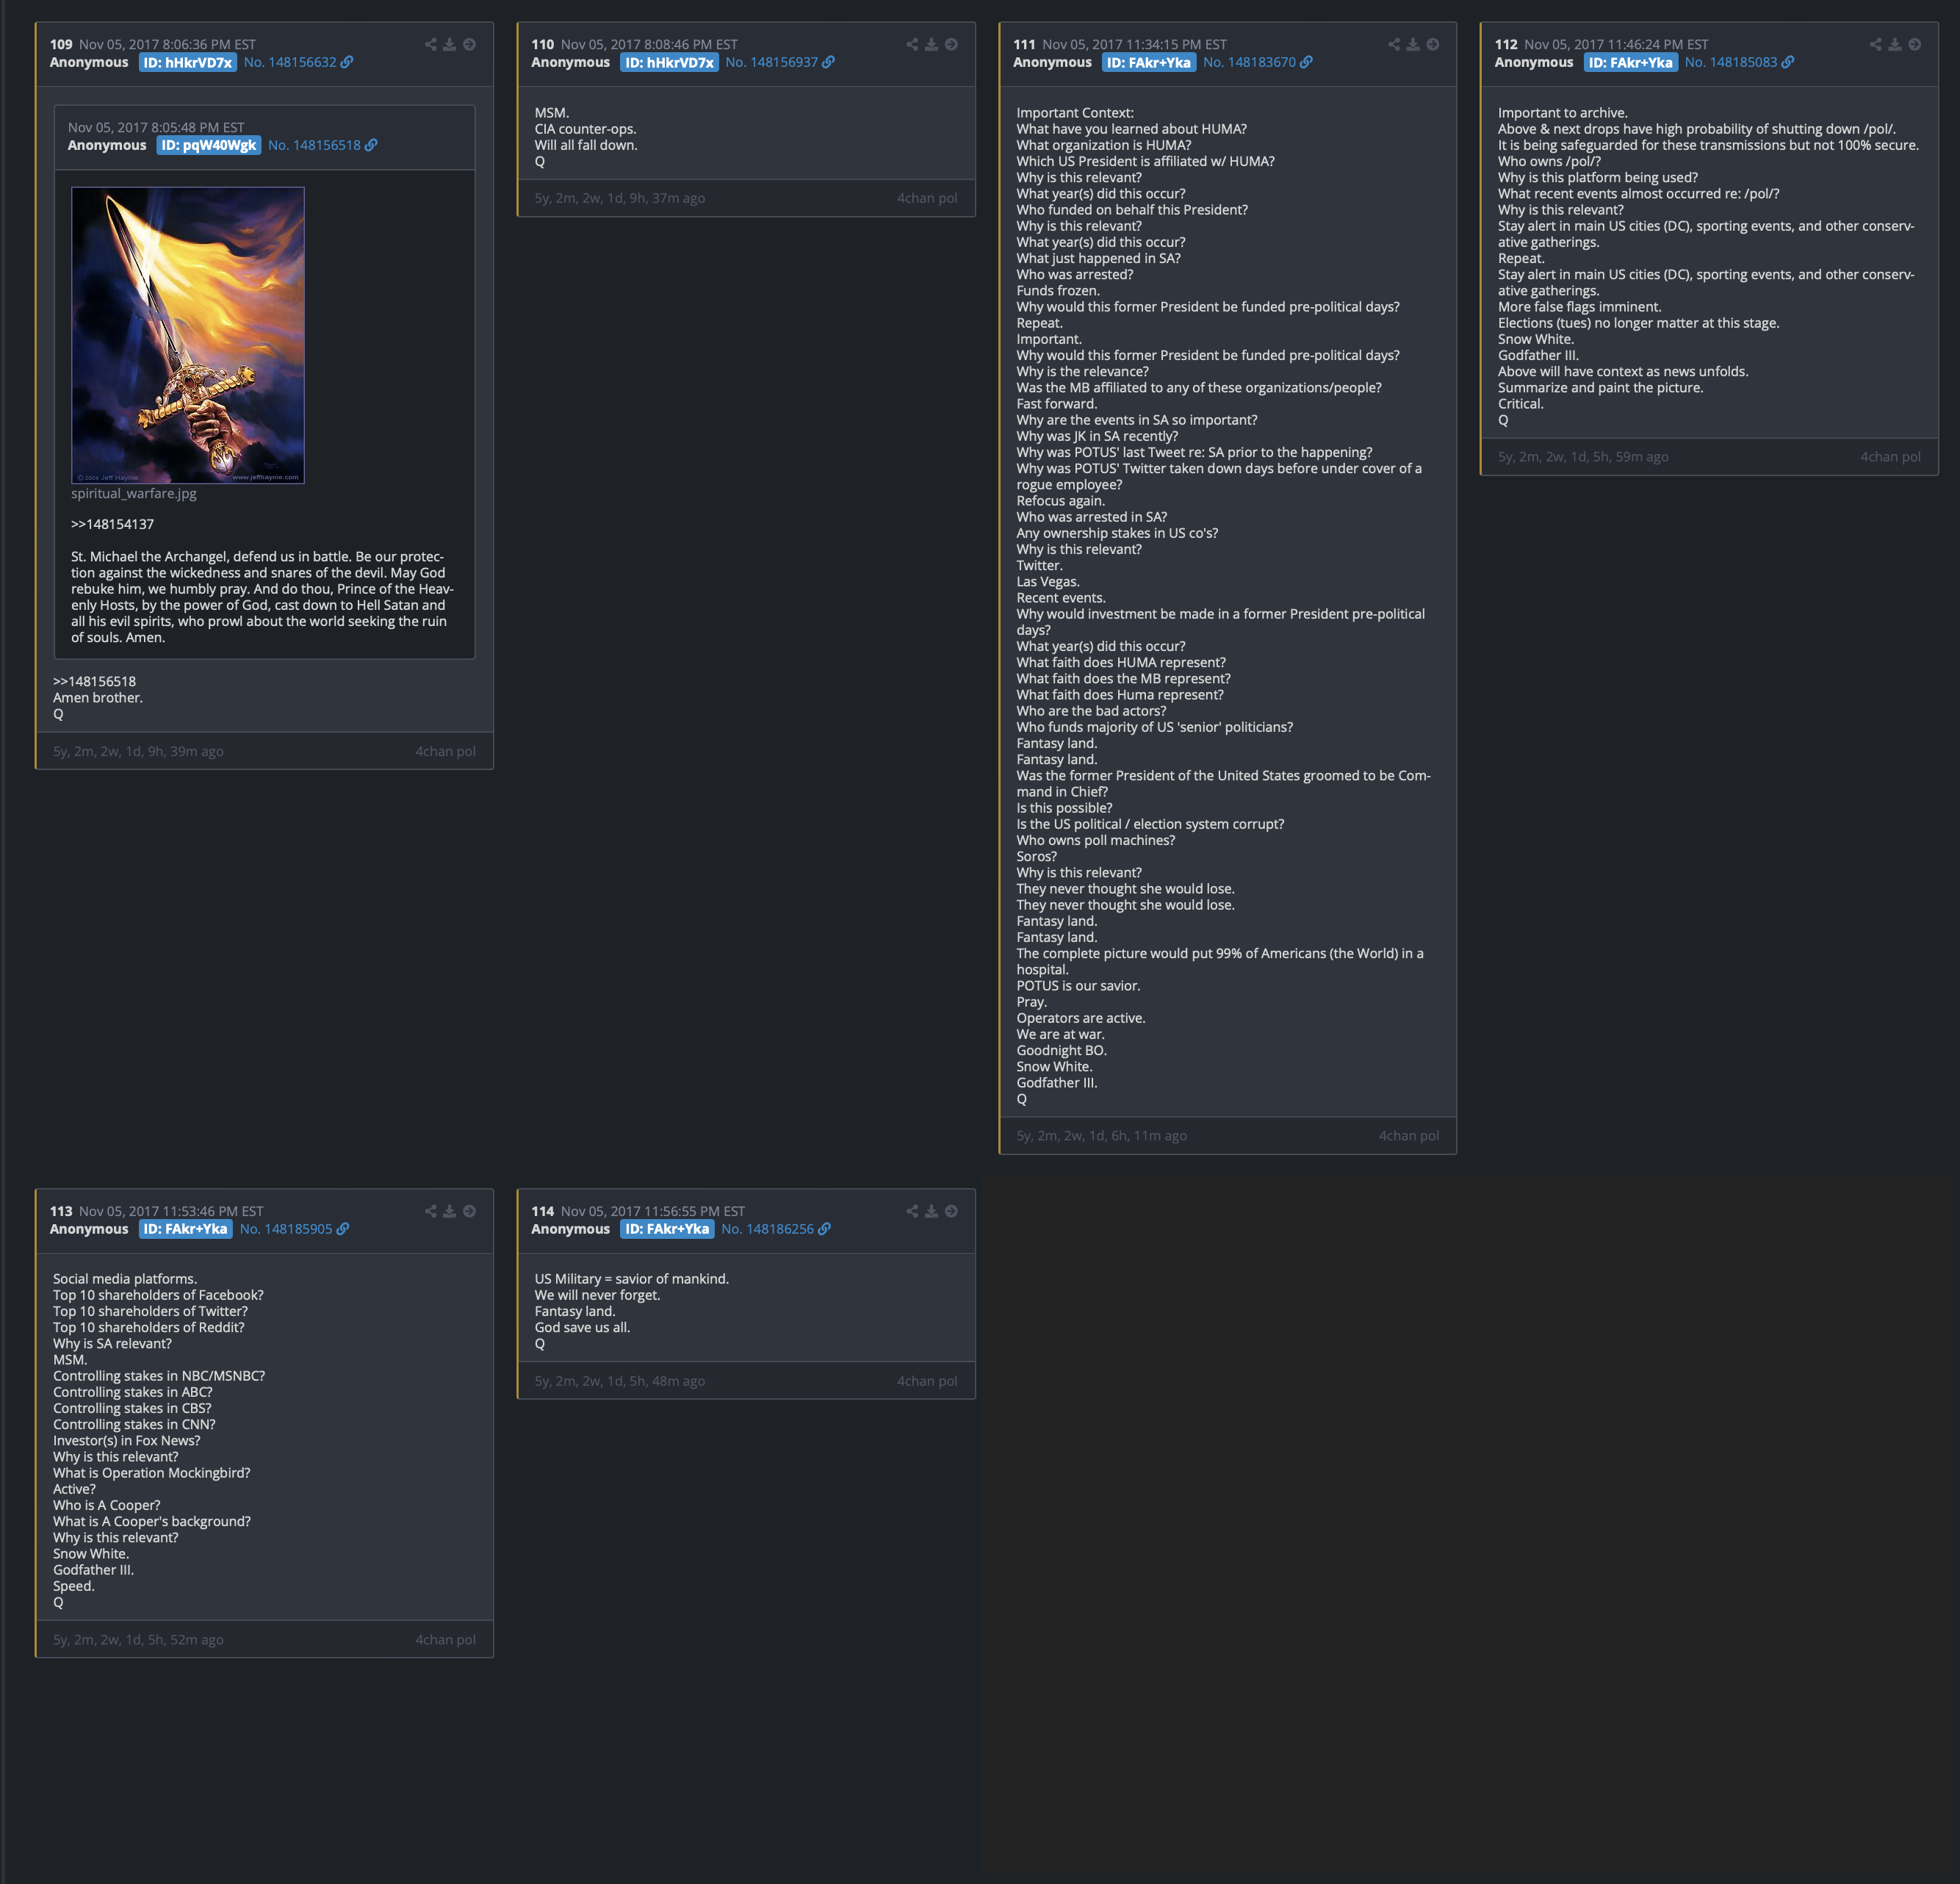The image size is (1960, 1884).
Task: Follow the >>148154137 reply reference
Action: point(112,524)
